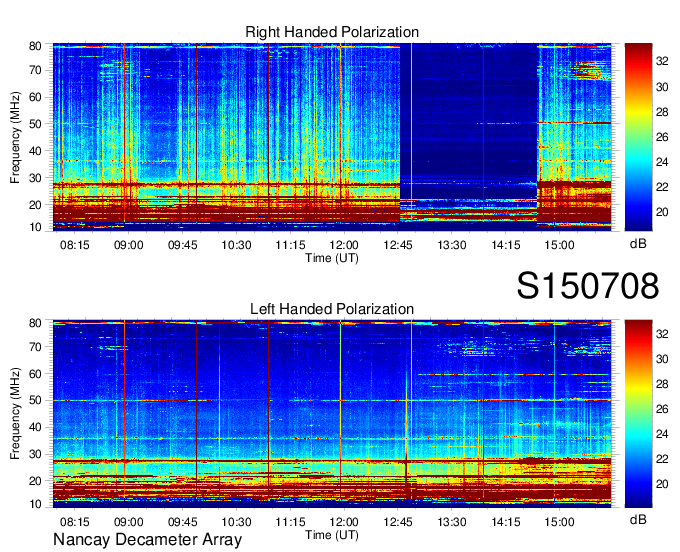Click the 12:00 tick on the bottom plot
The height and width of the screenshot is (552, 680).
coord(344,522)
